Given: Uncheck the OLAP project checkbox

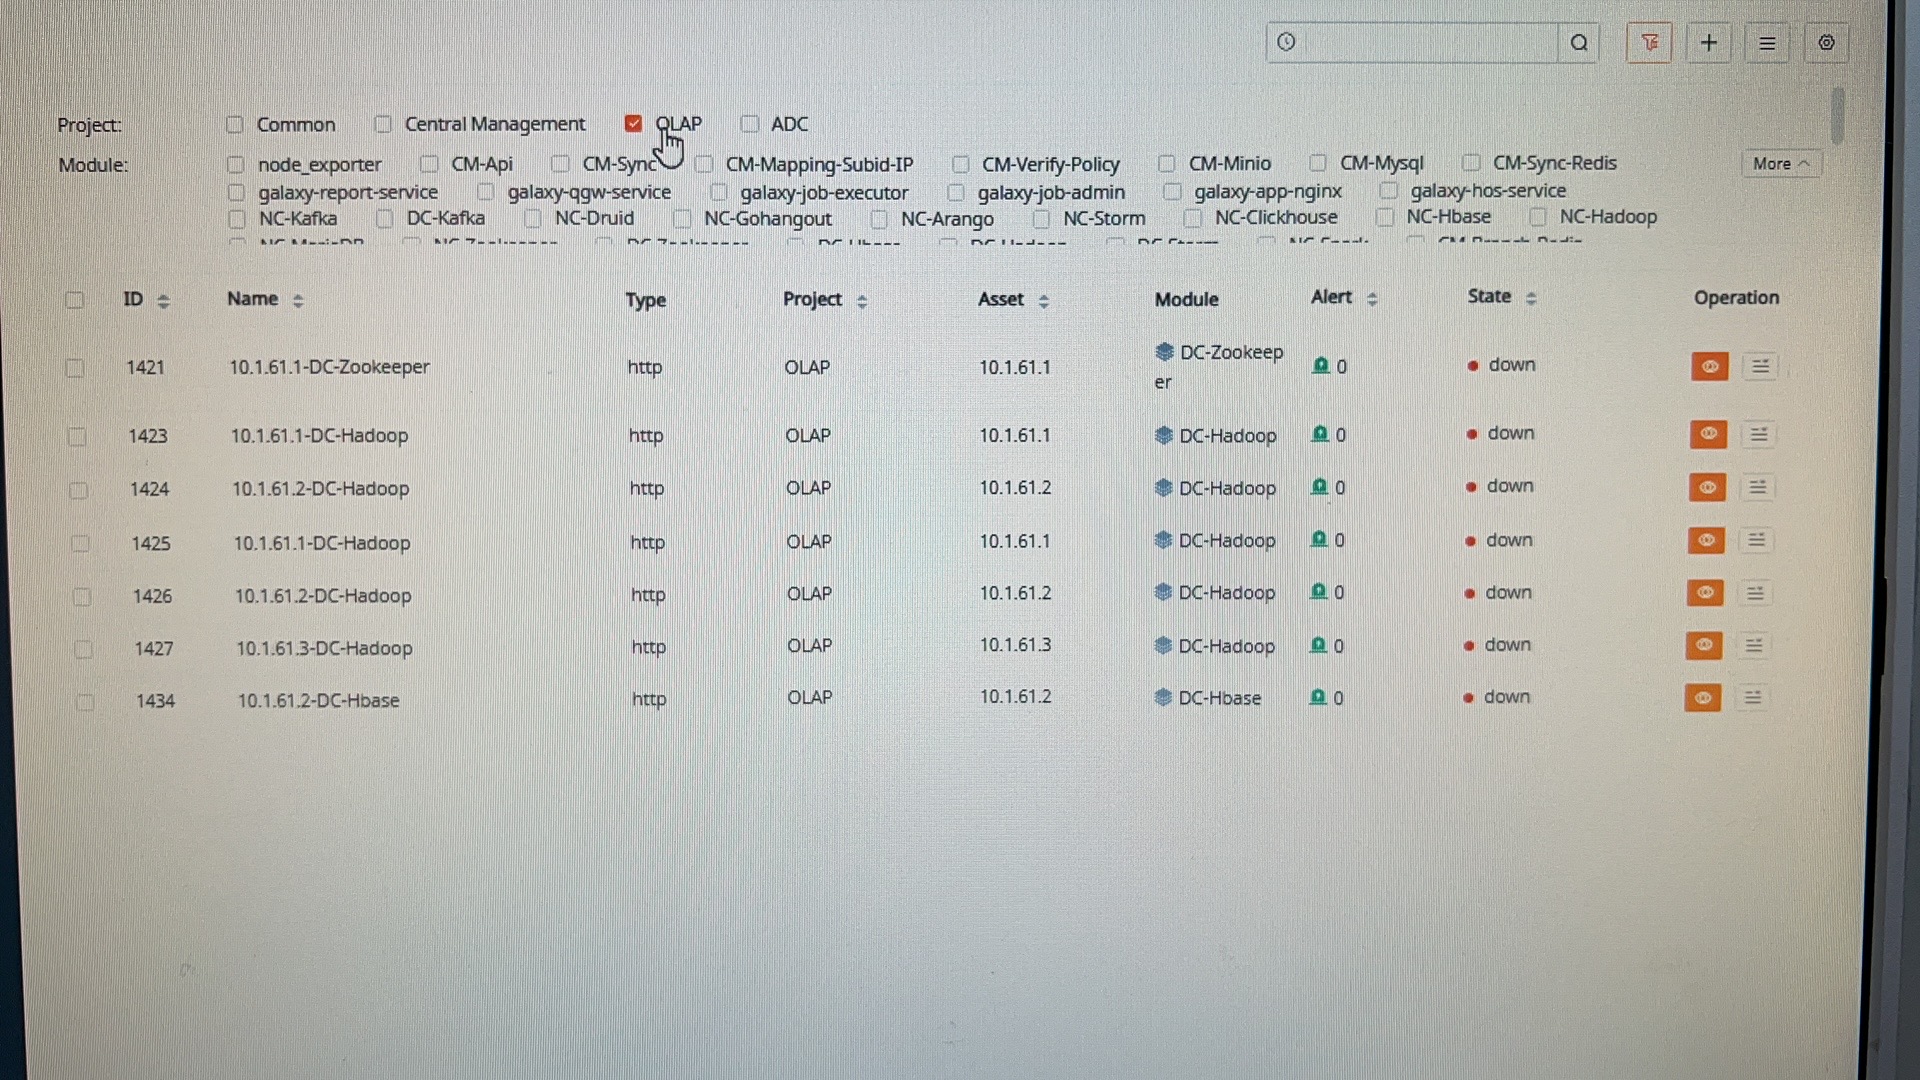Looking at the screenshot, I should (633, 123).
